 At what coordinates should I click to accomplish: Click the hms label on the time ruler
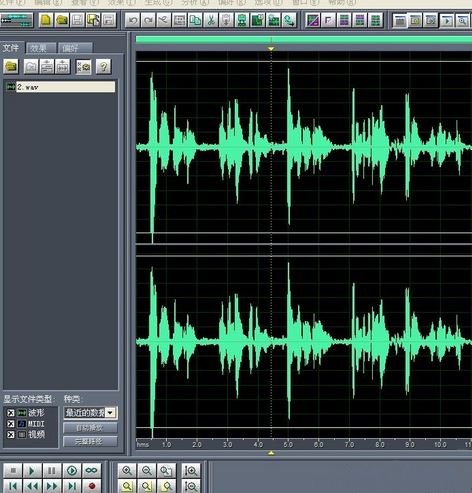point(143,445)
